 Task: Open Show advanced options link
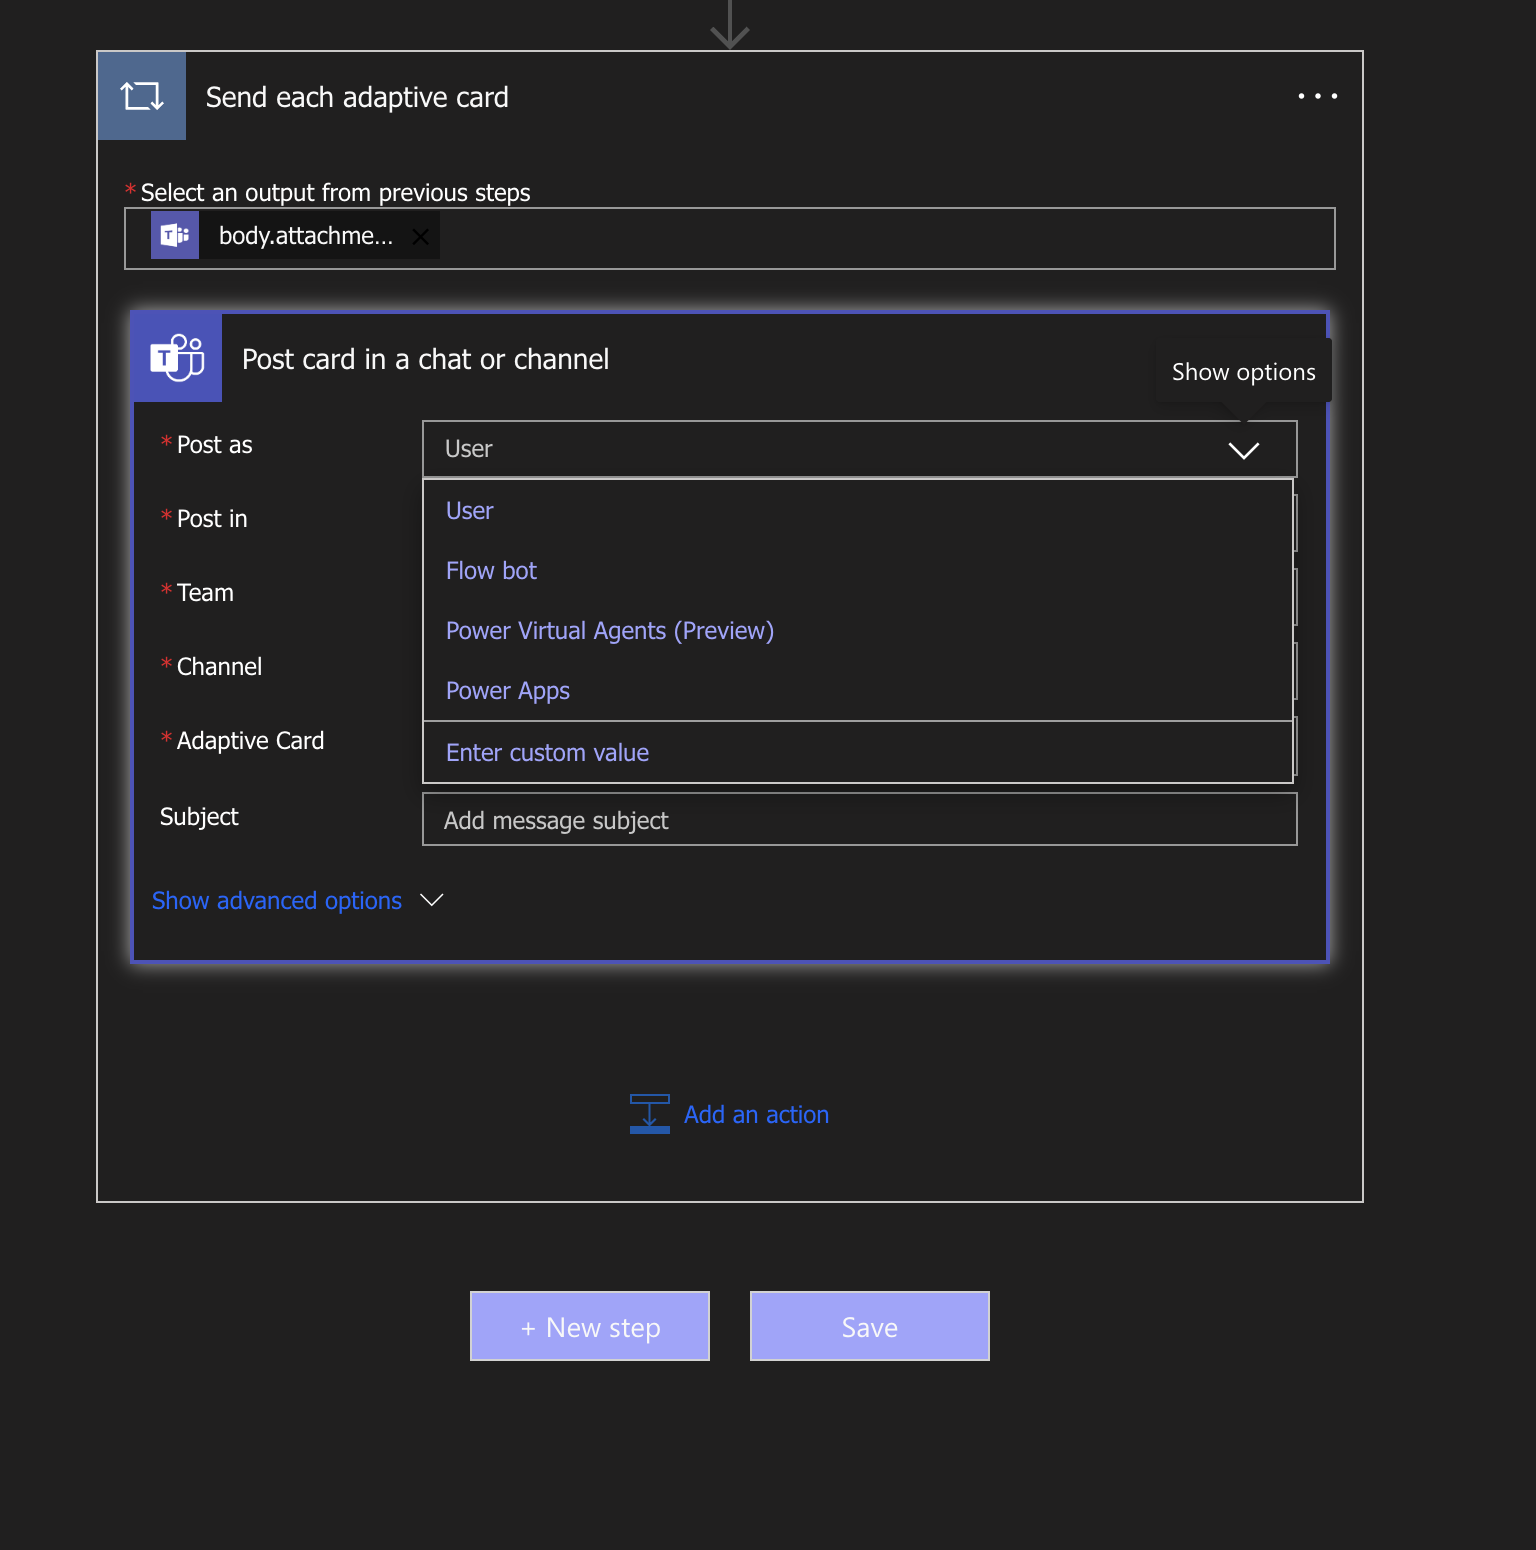click(x=277, y=901)
